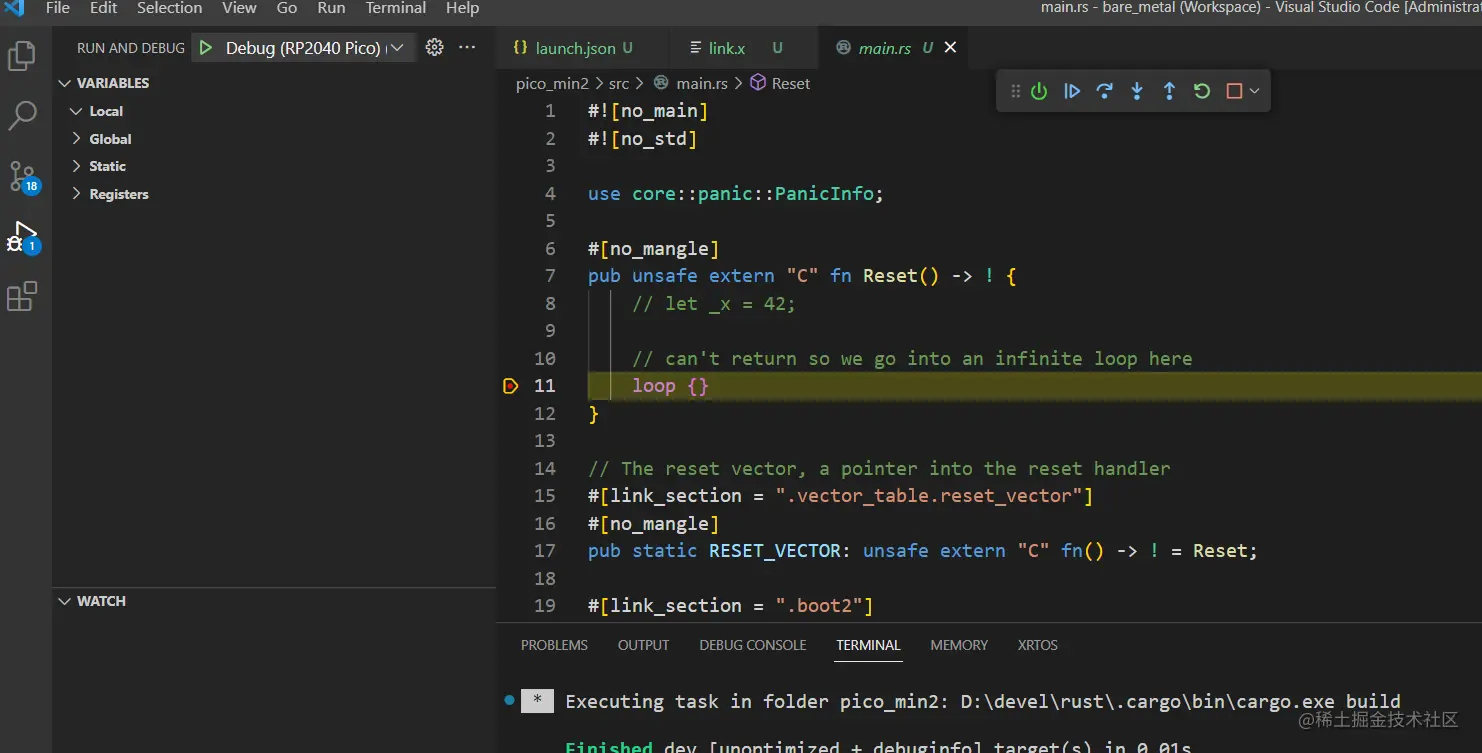Image resolution: width=1482 pixels, height=753 pixels.
Task: Open the Edit menu
Action: point(103,8)
